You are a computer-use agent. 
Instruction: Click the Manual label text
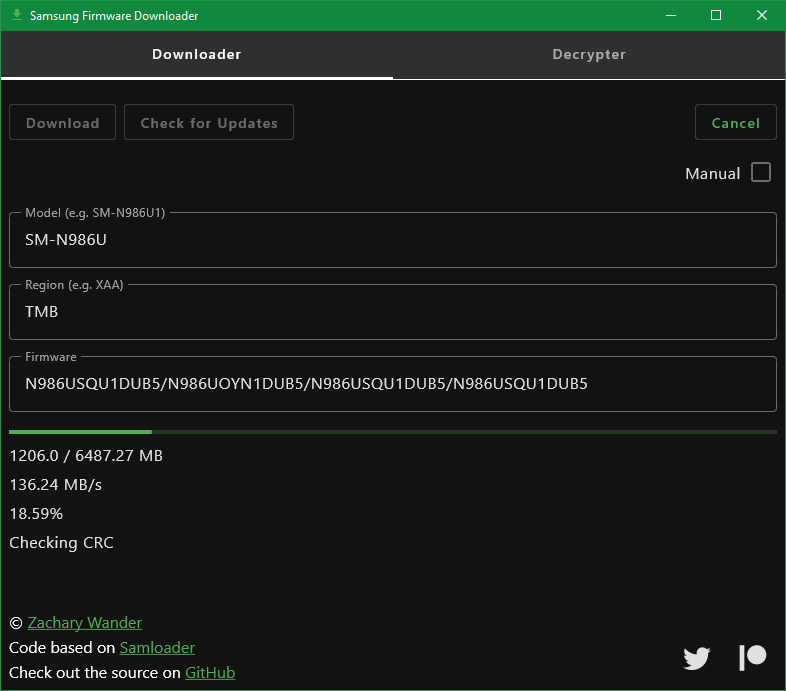click(x=712, y=174)
